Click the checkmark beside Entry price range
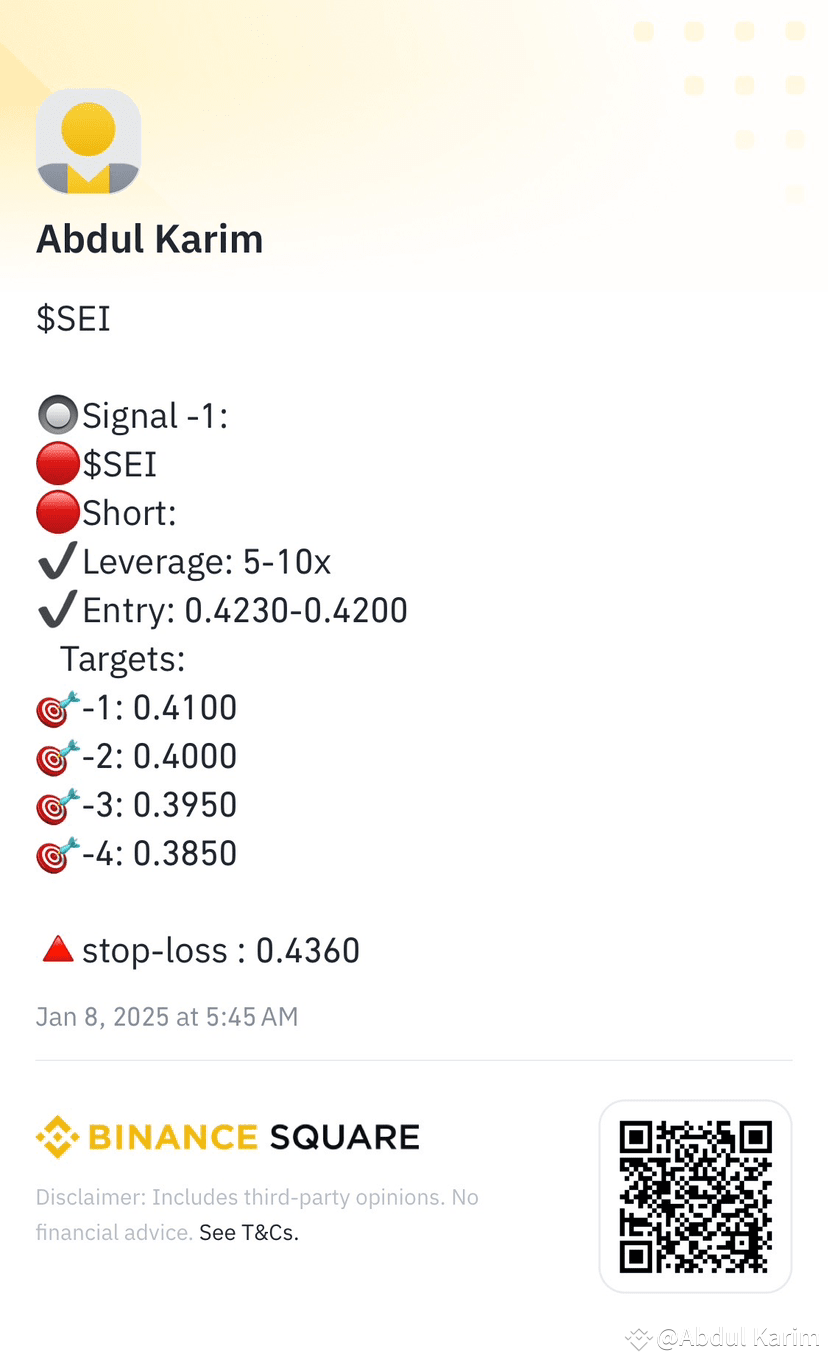 click(57, 610)
